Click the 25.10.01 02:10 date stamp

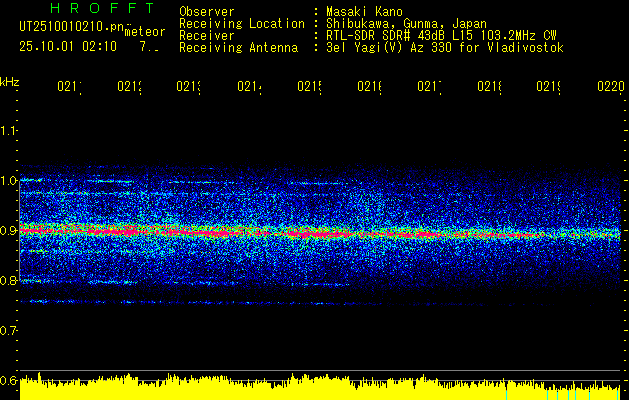(x=68, y=47)
